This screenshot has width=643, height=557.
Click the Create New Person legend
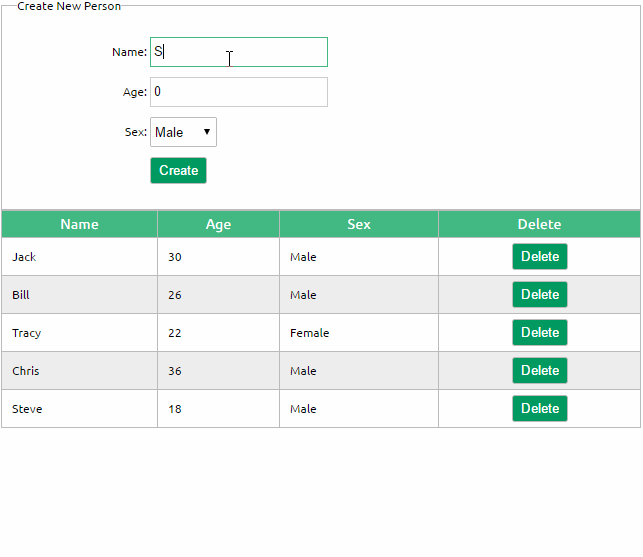click(x=69, y=6)
